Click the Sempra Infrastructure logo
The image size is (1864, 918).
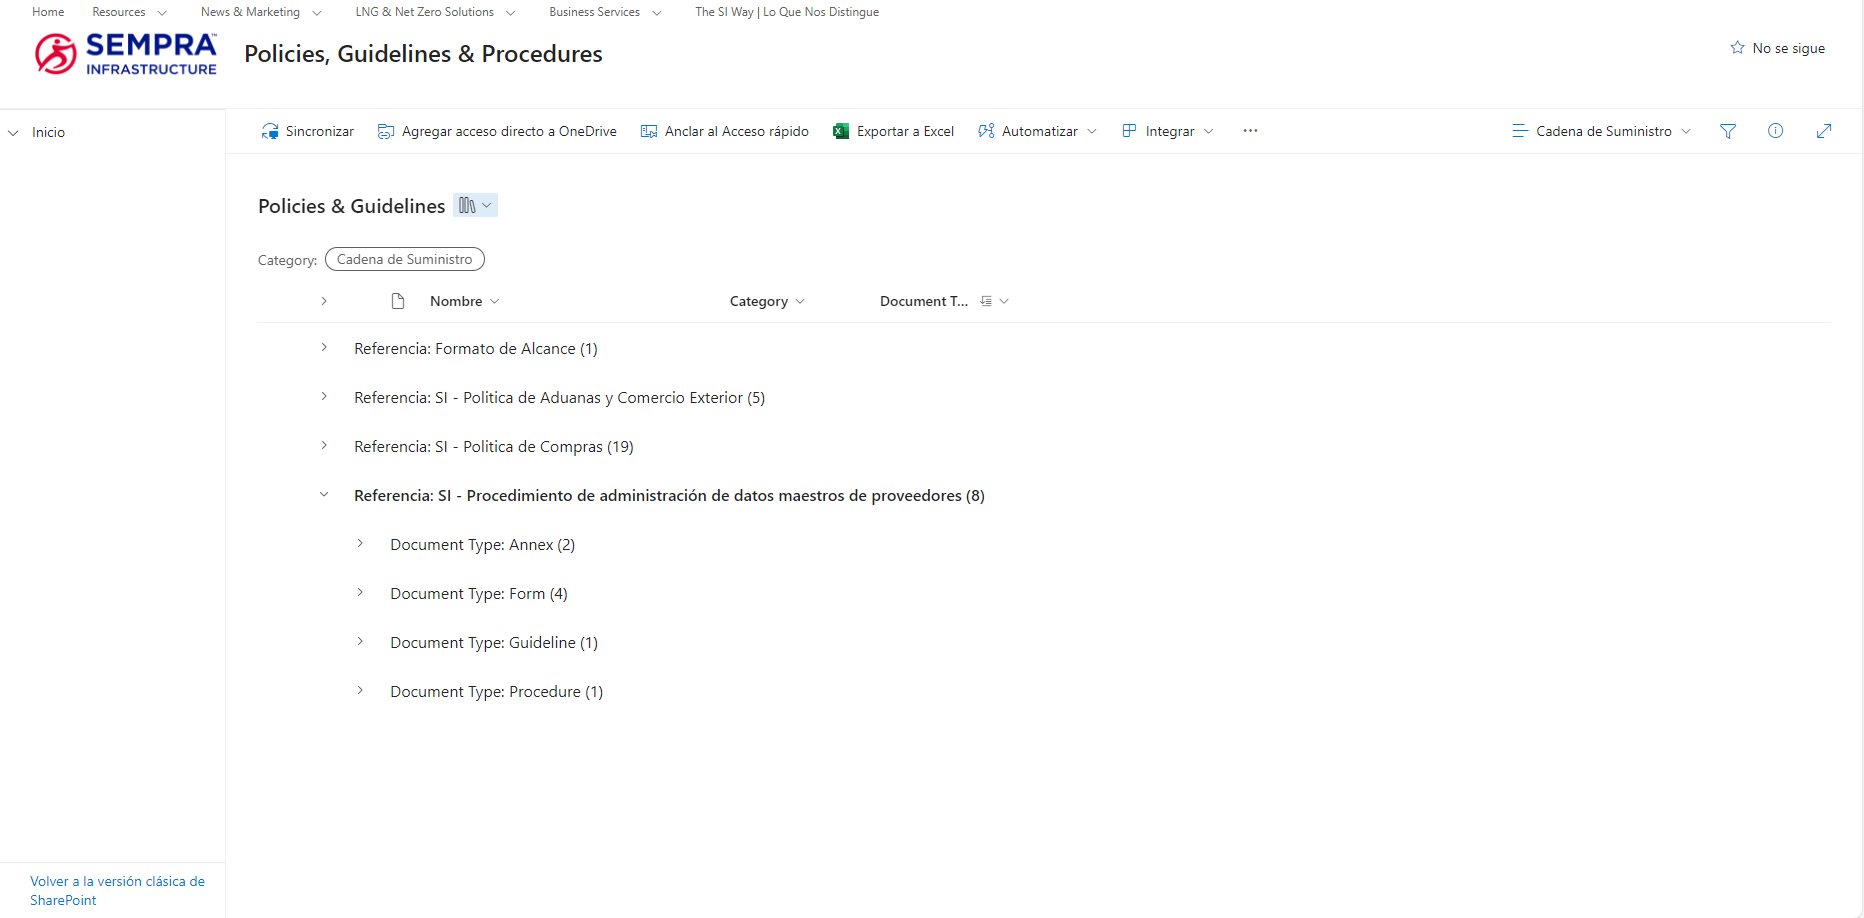126,54
